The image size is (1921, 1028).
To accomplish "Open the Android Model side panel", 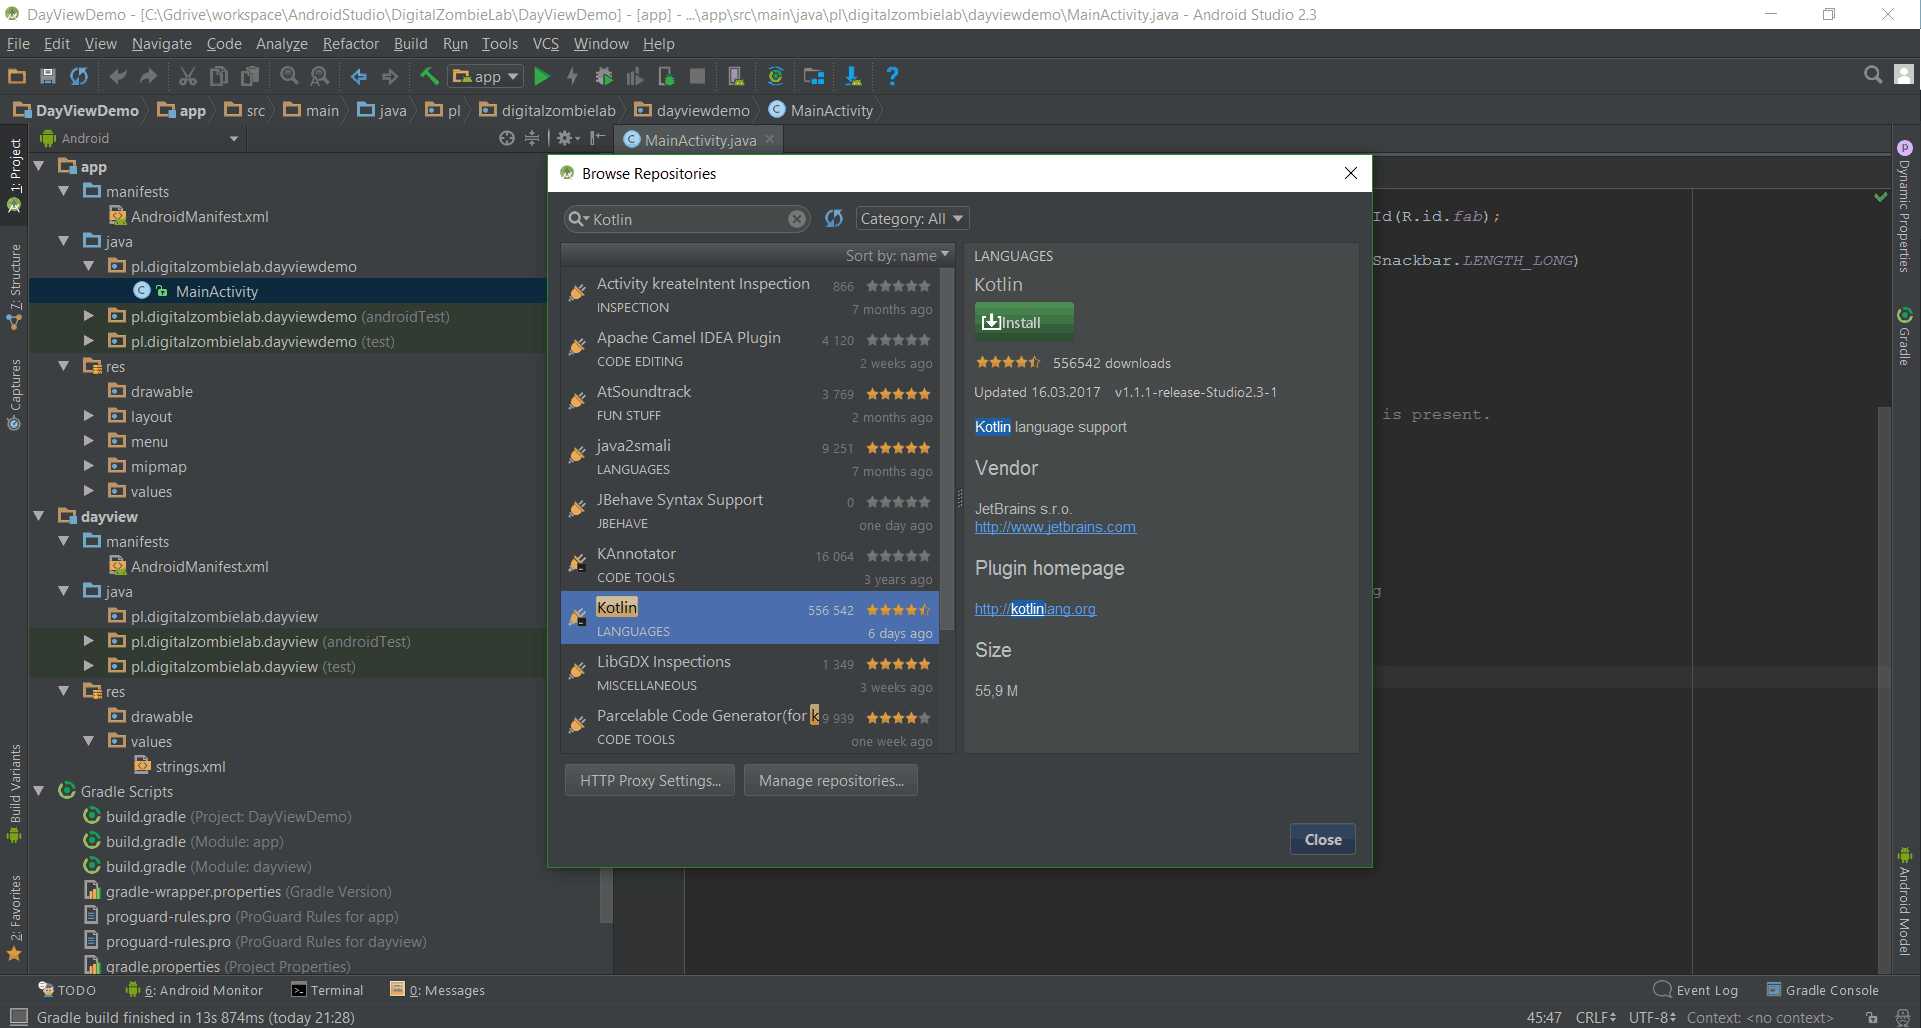I will coord(1905,901).
